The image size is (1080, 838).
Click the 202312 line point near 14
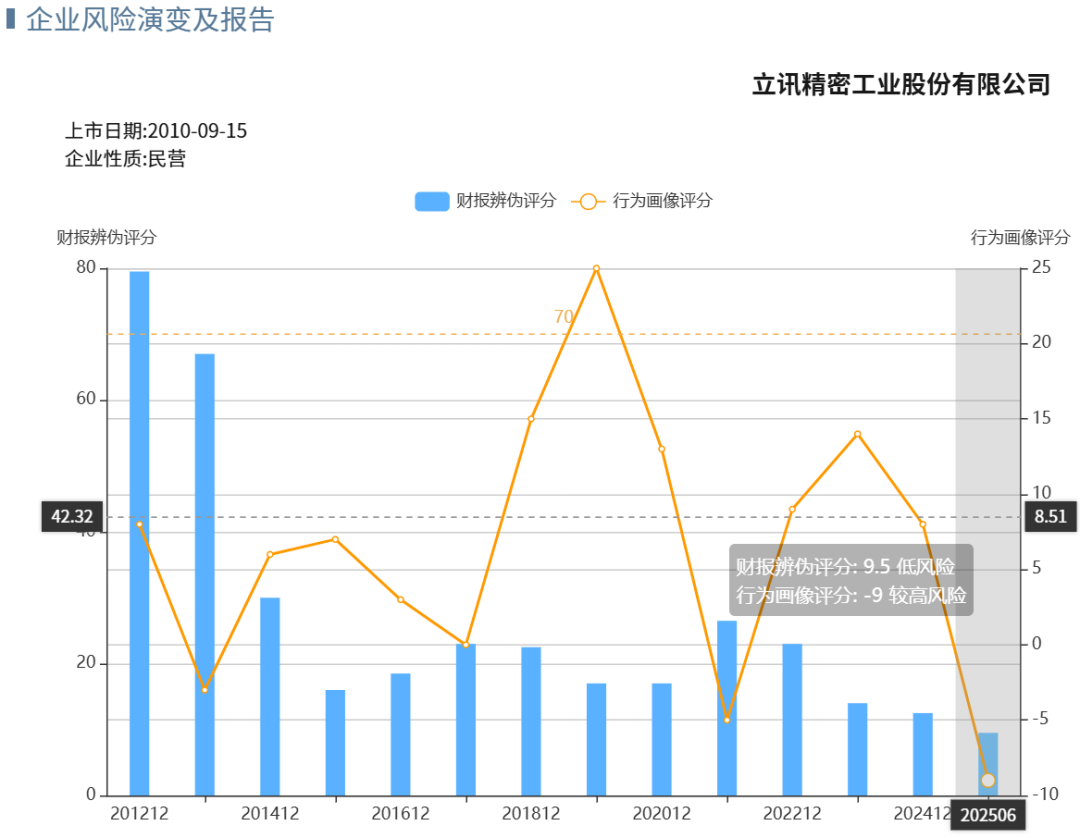coord(858,434)
